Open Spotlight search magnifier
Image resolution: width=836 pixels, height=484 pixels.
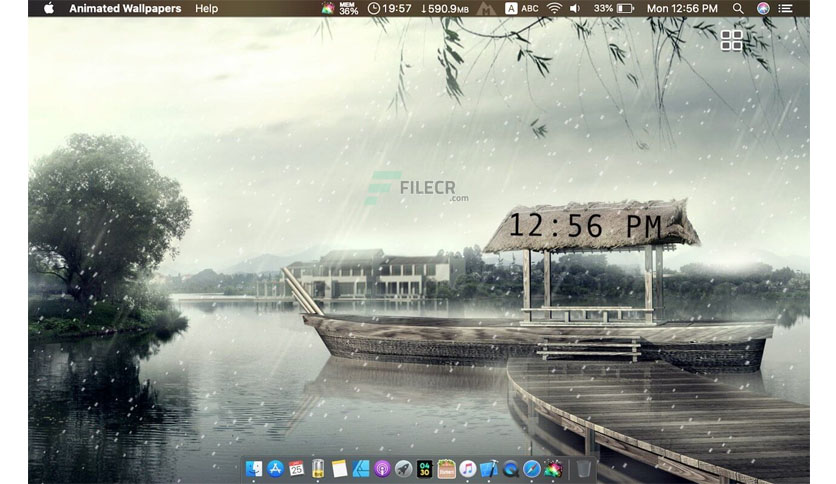738,9
